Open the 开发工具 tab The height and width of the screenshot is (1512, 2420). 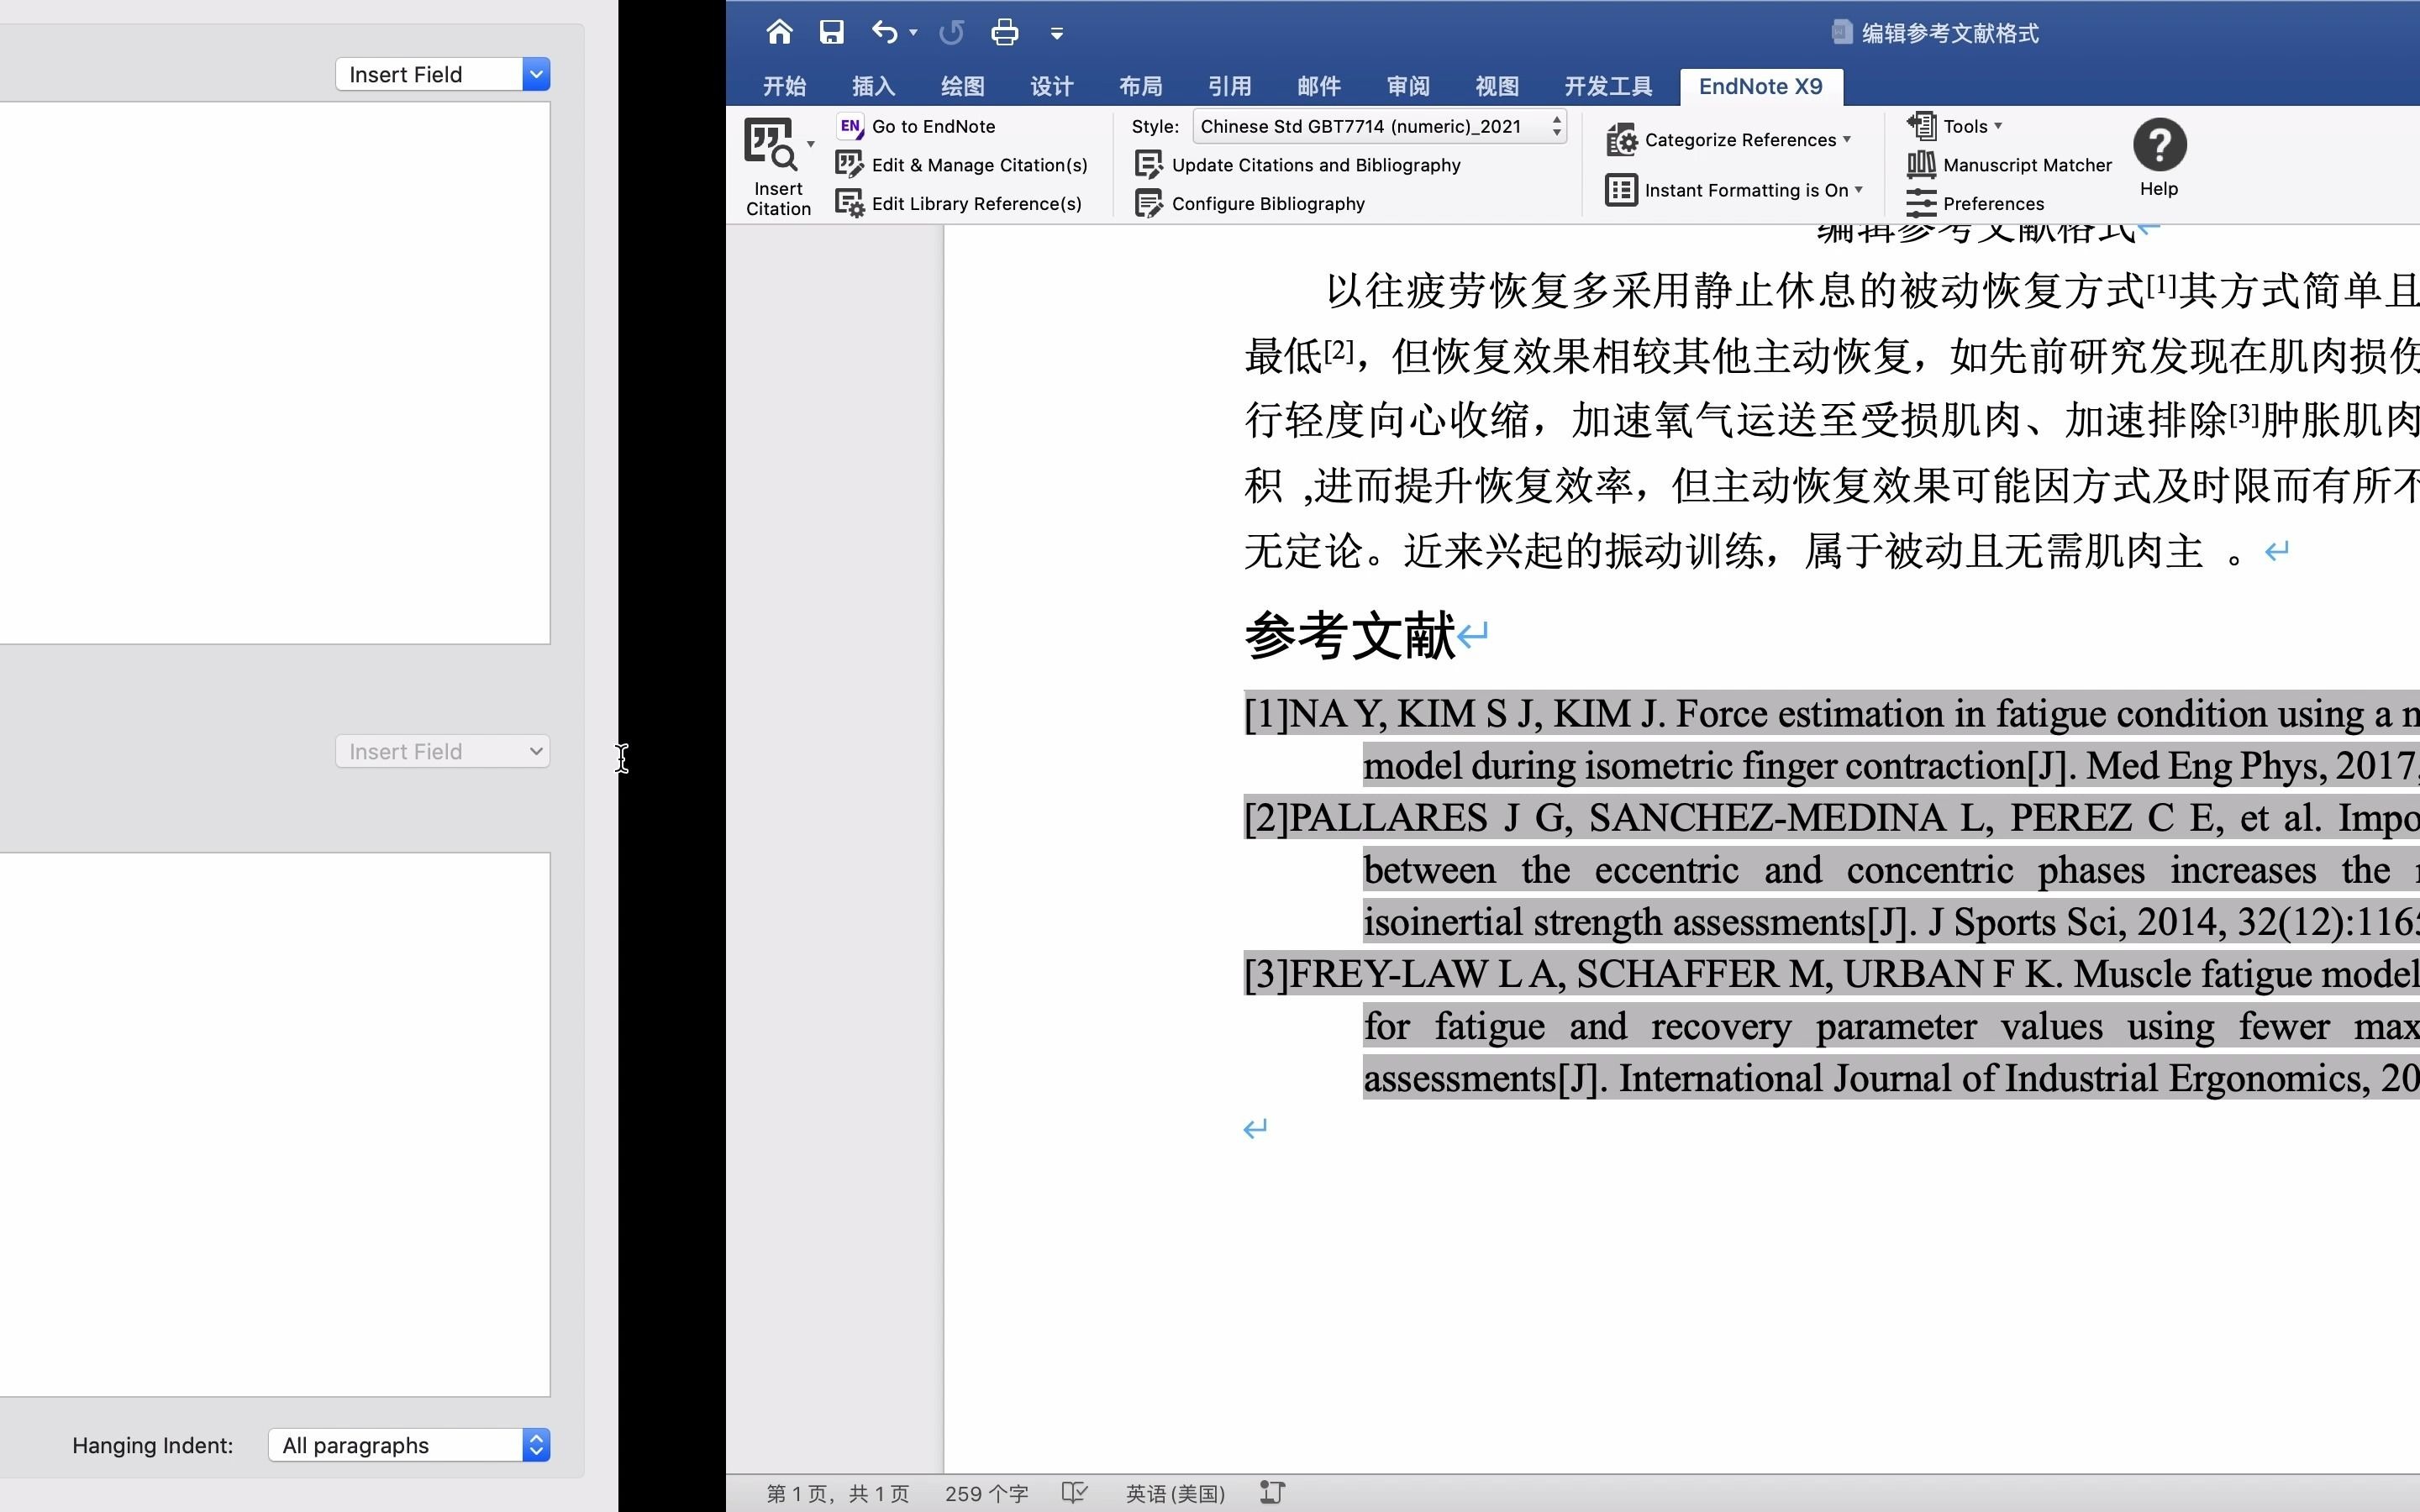click(1608, 86)
